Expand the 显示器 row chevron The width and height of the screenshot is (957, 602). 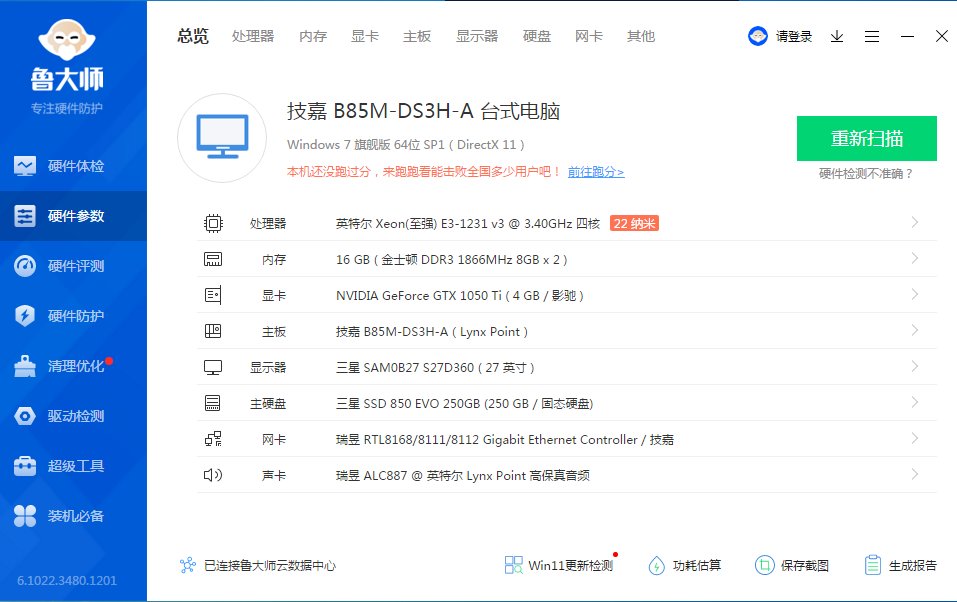coord(914,366)
